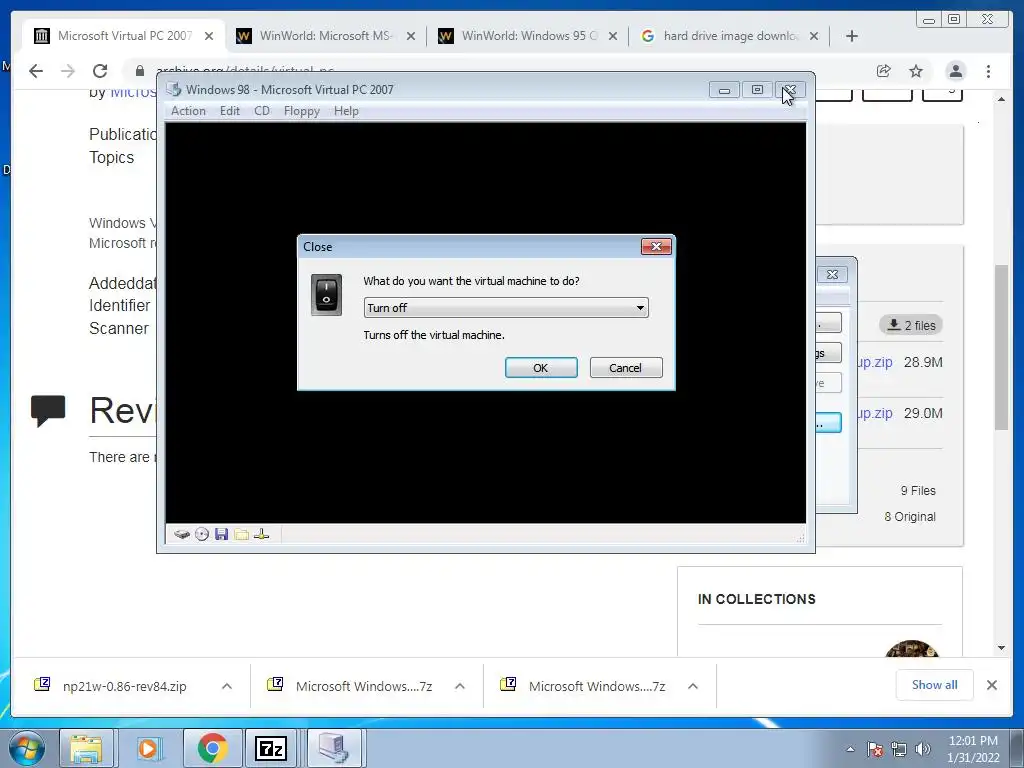Viewport: 1024px width, 768px height.
Task: Open the Help menu in Virtual PC
Action: (x=346, y=111)
